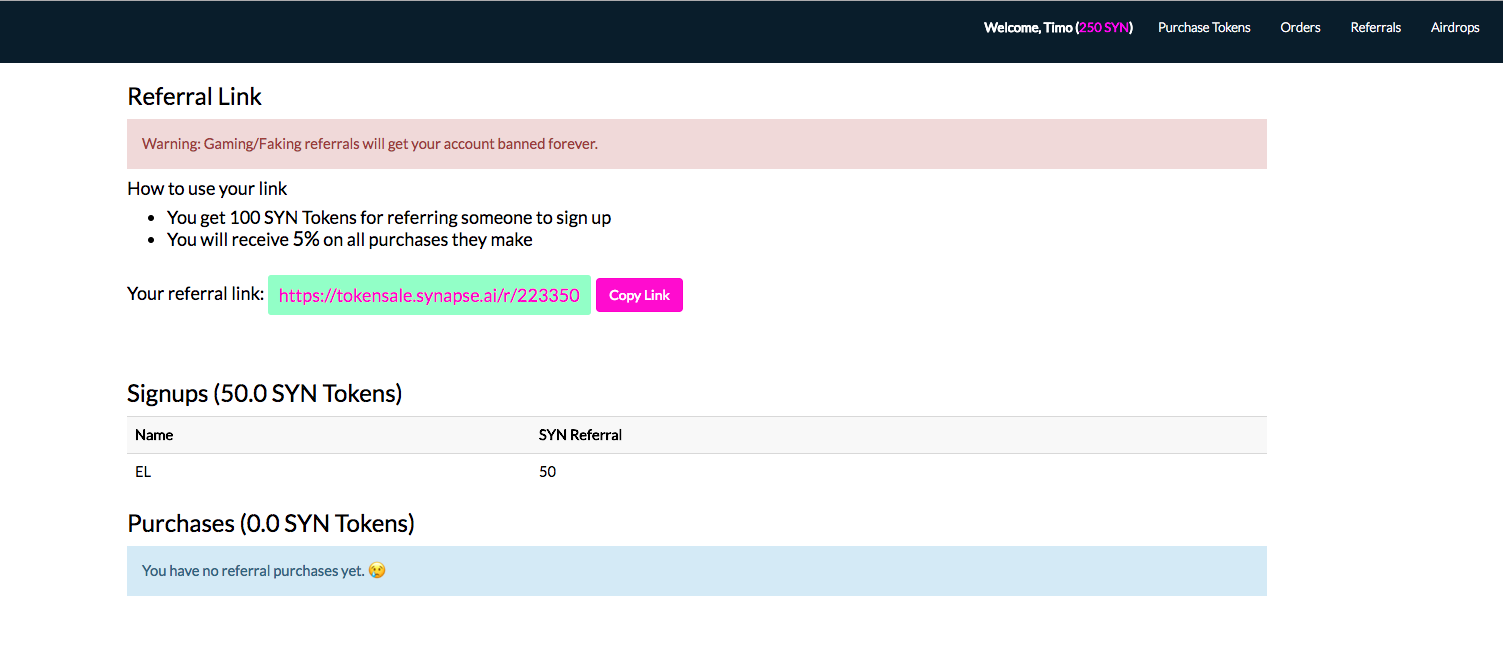The height and width of the screenshot is (652, 1503).
Task: Click the gaming/faking referrals warning banner
Action: 697,144
